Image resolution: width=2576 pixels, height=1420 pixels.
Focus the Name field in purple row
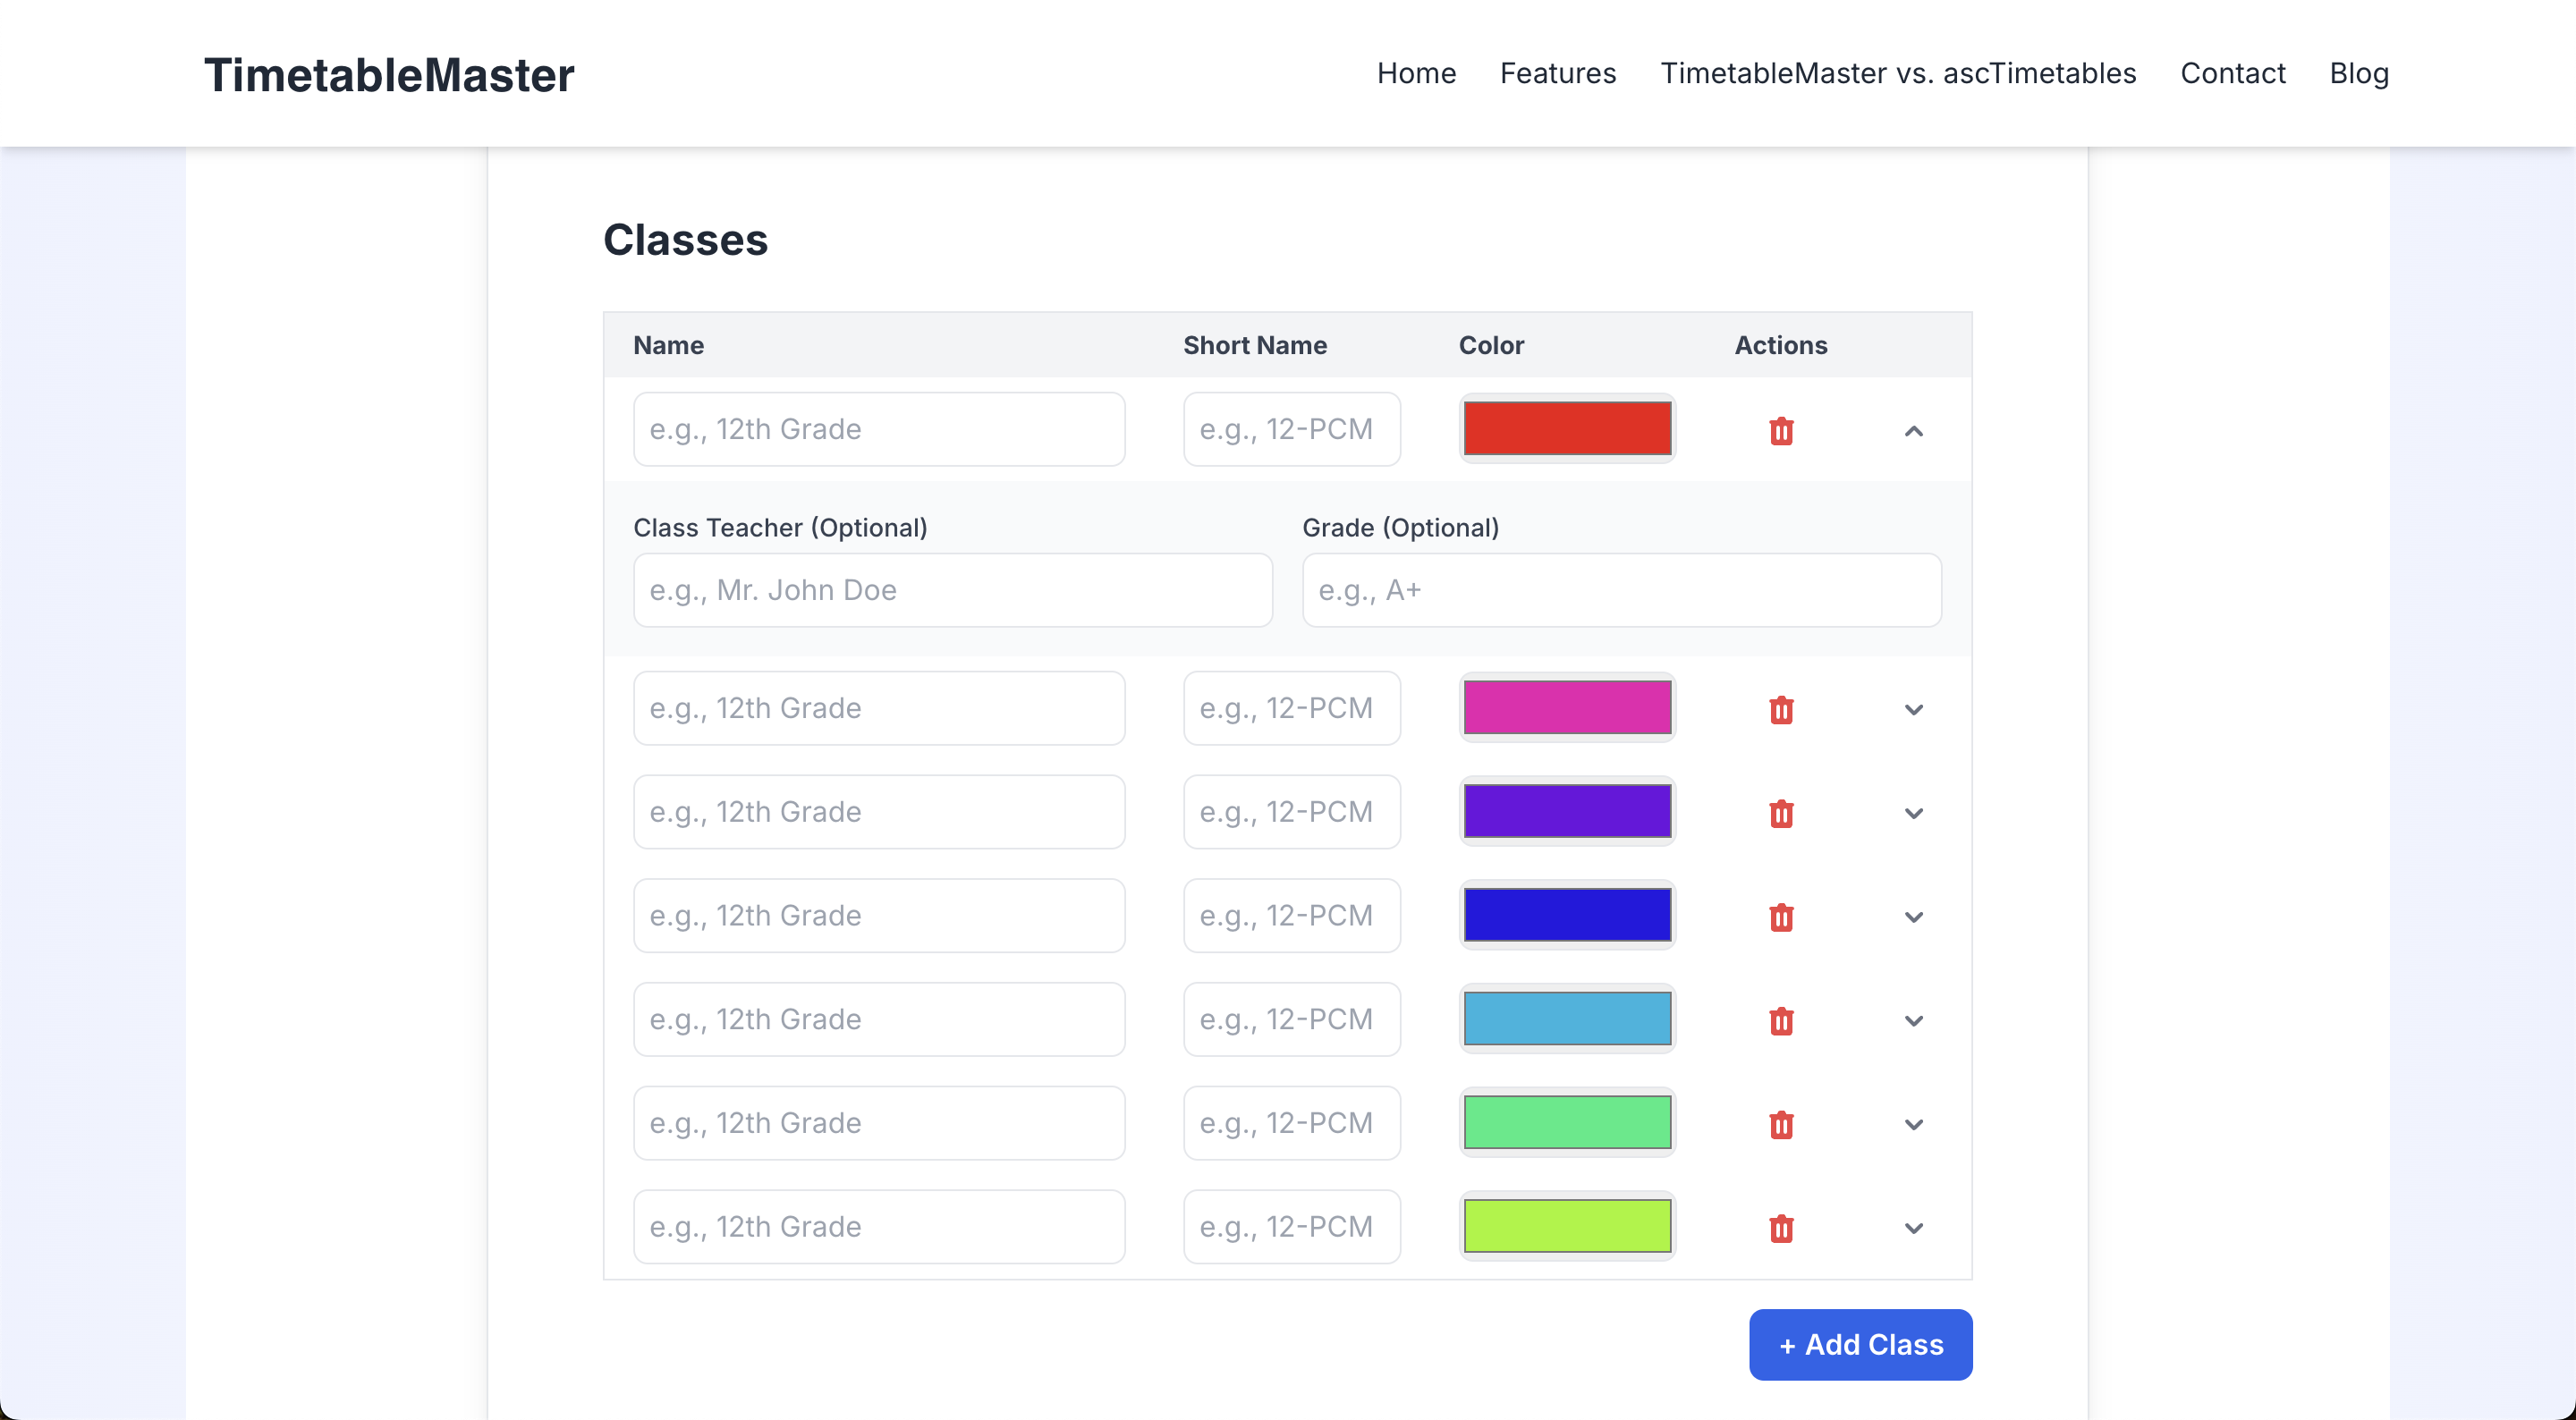879,812
